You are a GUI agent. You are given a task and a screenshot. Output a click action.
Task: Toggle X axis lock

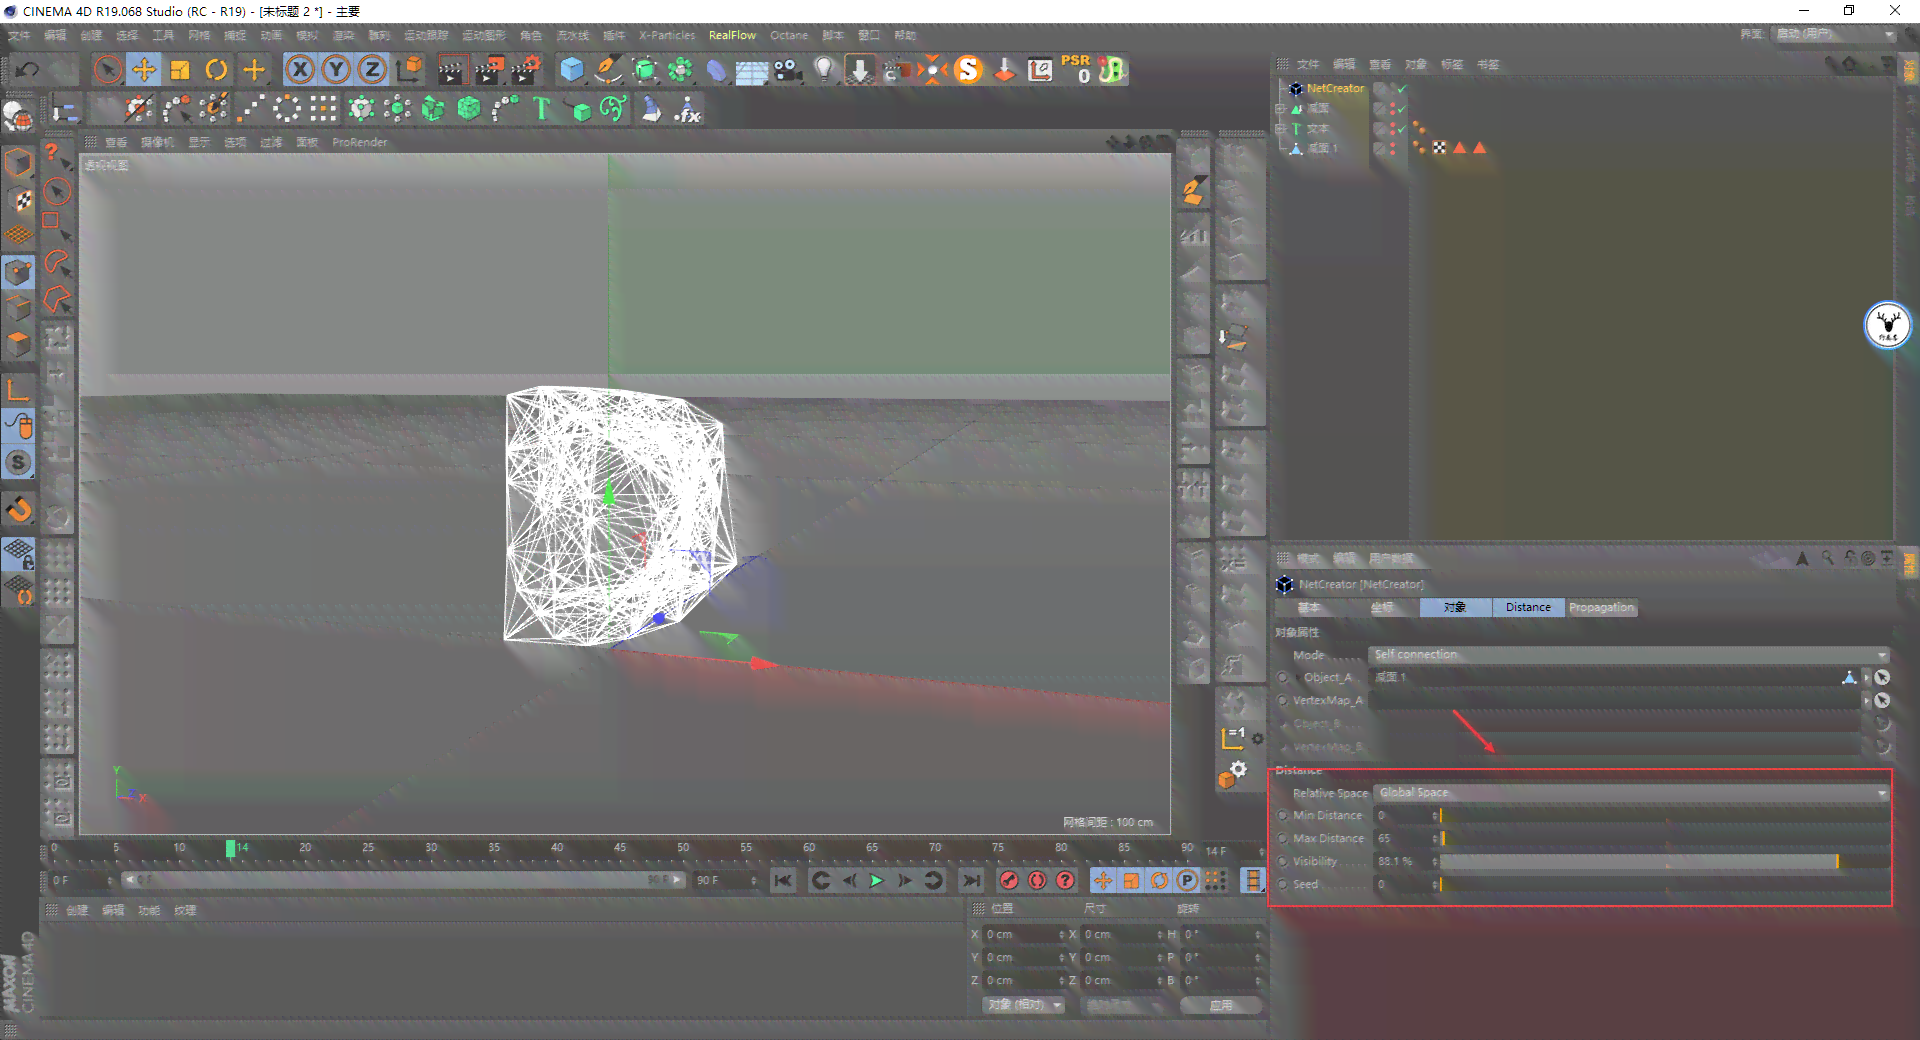pos(300,69)
